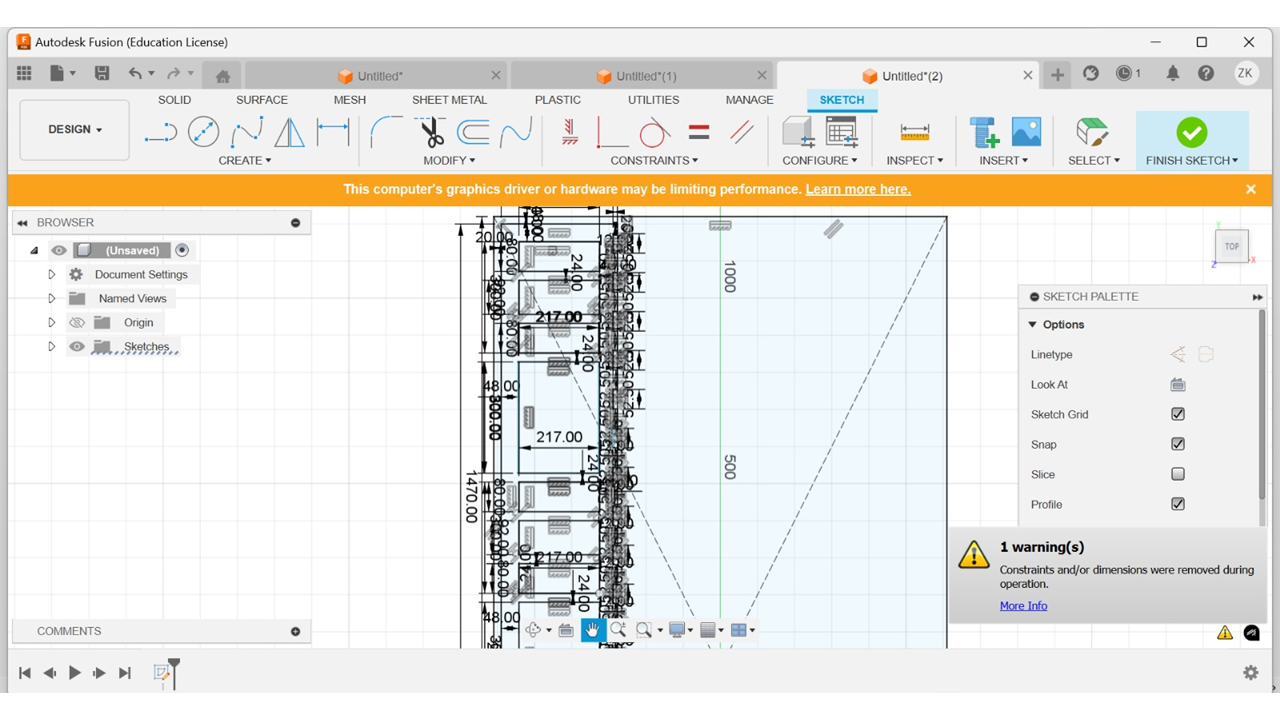Select the Sketch Dimension tool

(x=333, y=132)
